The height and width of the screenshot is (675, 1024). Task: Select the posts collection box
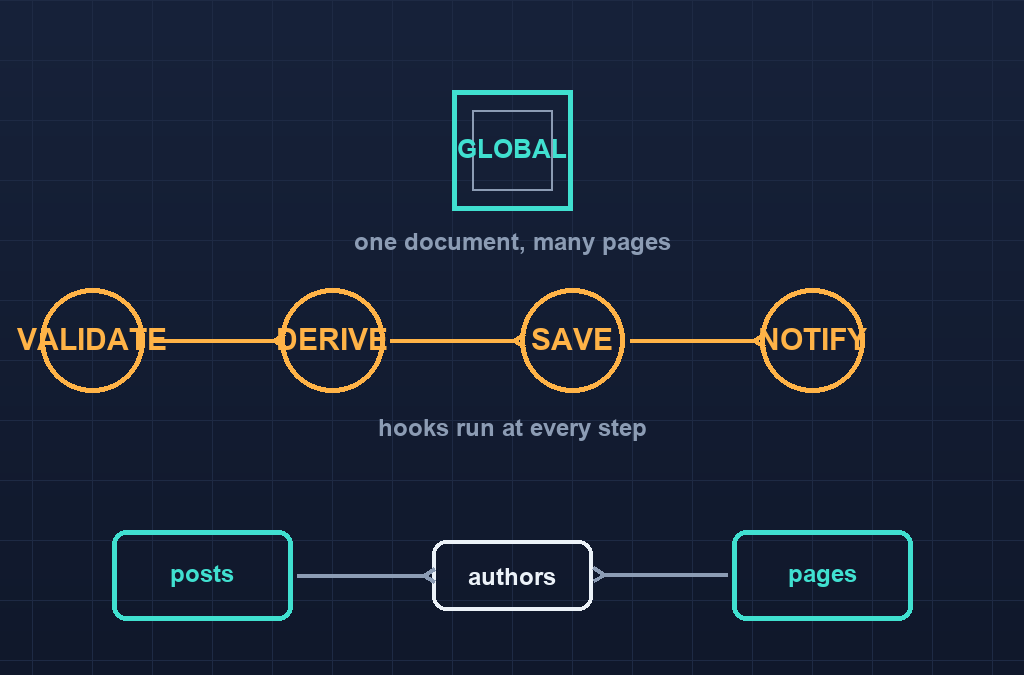pyautogui.click(x=202, y=575)
